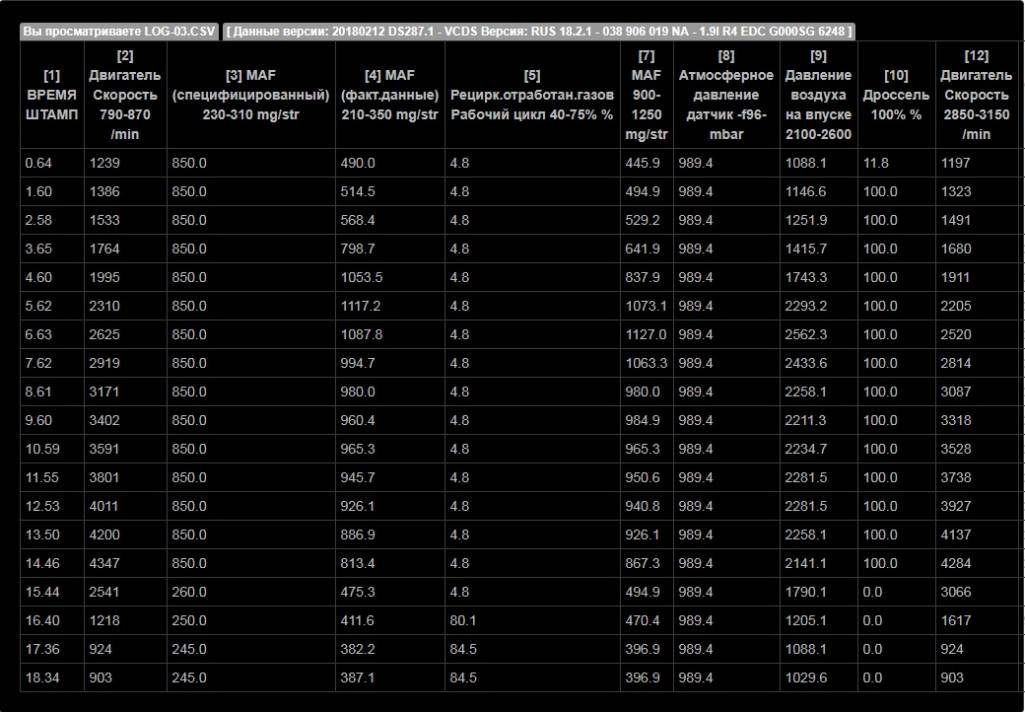The height and width of the screenshot is (712, 1025).
Task: Select the [3] MAF специфицированный column header
Action: click(x=251, y=95)
